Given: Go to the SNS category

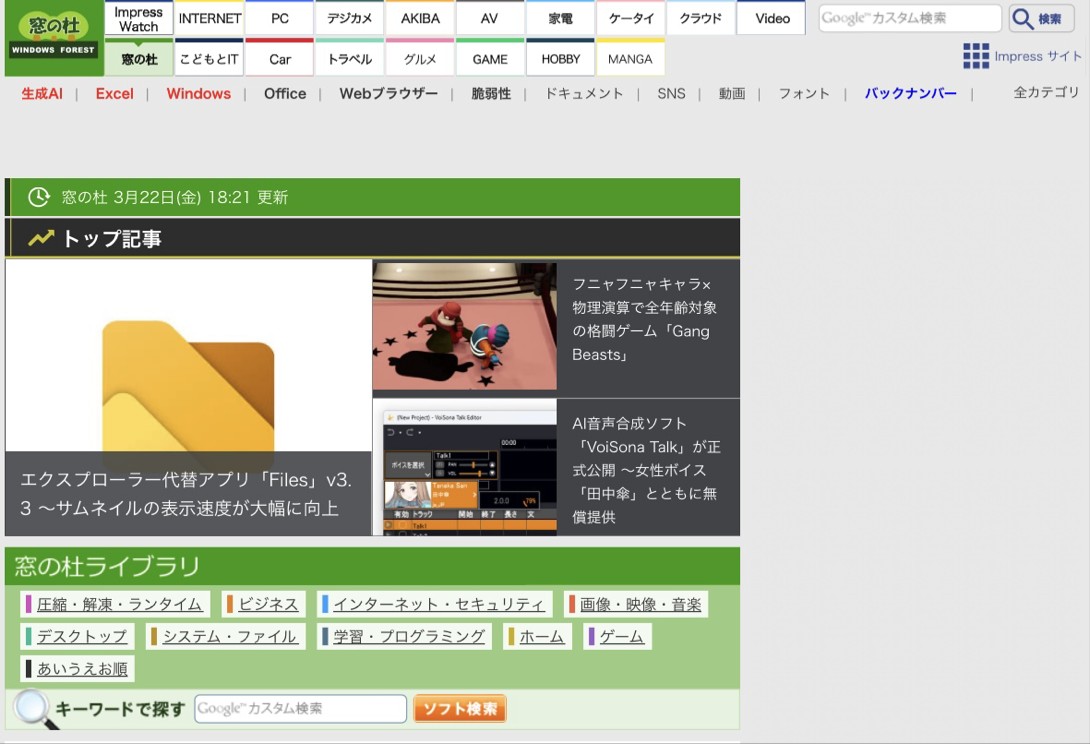Looking at the screenshot, I should [671, 93].
